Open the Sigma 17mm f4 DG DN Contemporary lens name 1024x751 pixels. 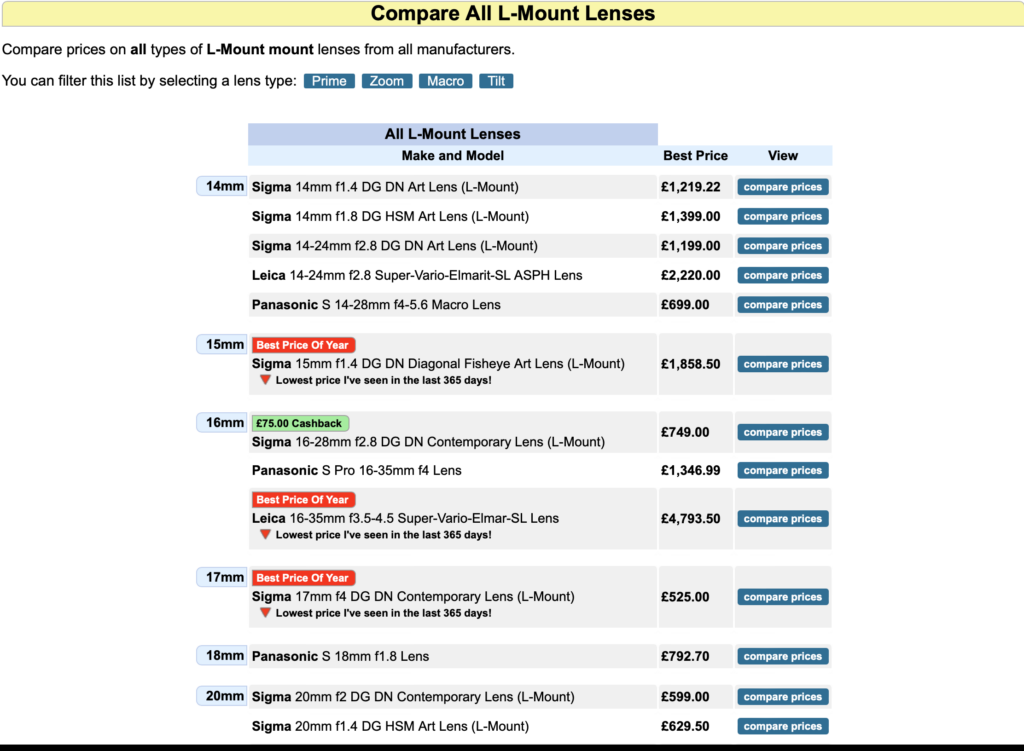[x=413, y=597]
